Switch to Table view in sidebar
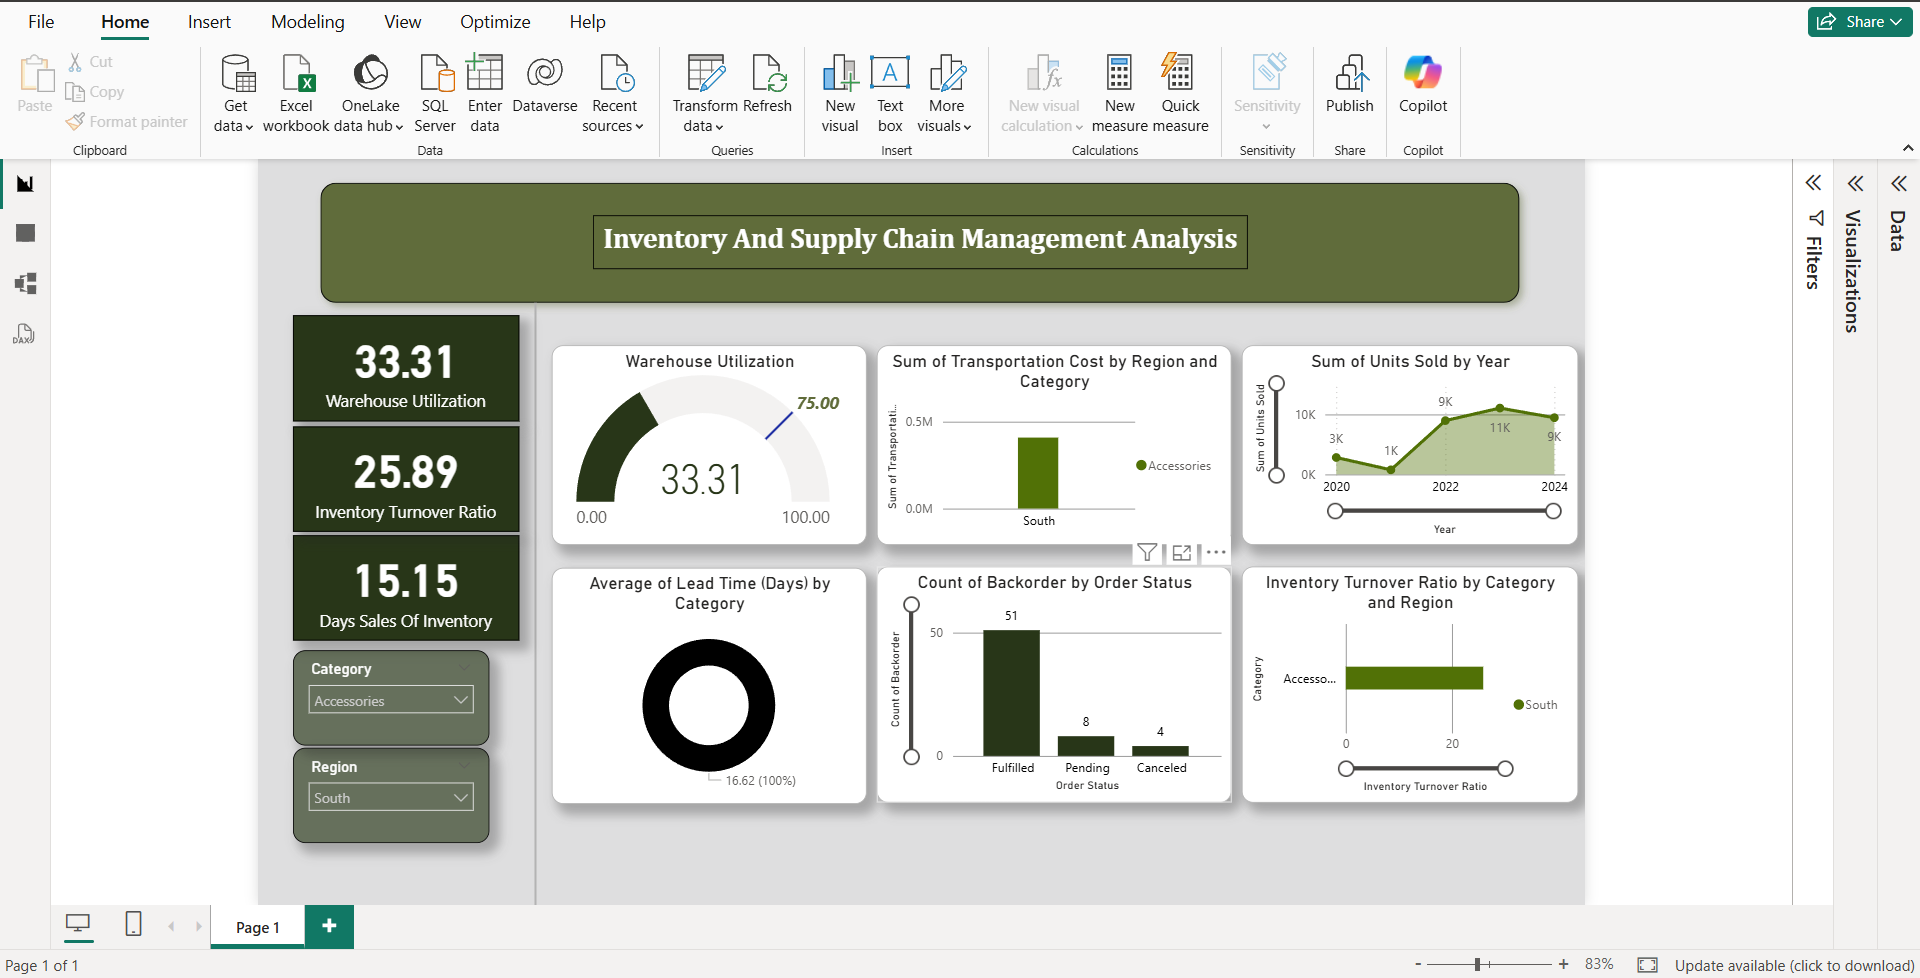This screenshot has height=978, width=1920. click(x=25, y=233)
